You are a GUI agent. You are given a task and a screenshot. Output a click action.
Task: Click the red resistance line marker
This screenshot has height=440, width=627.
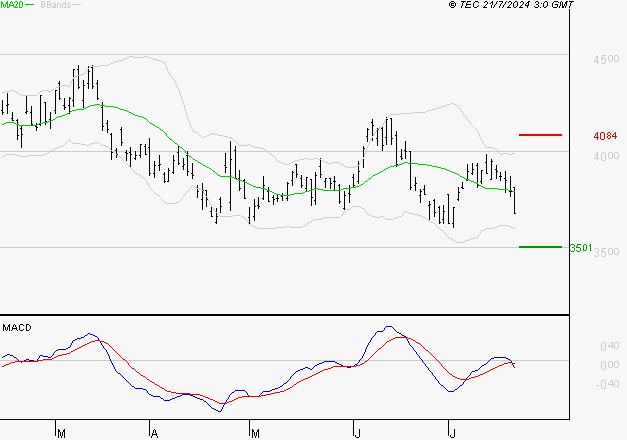pyautogui.click(x=540, y=135)
